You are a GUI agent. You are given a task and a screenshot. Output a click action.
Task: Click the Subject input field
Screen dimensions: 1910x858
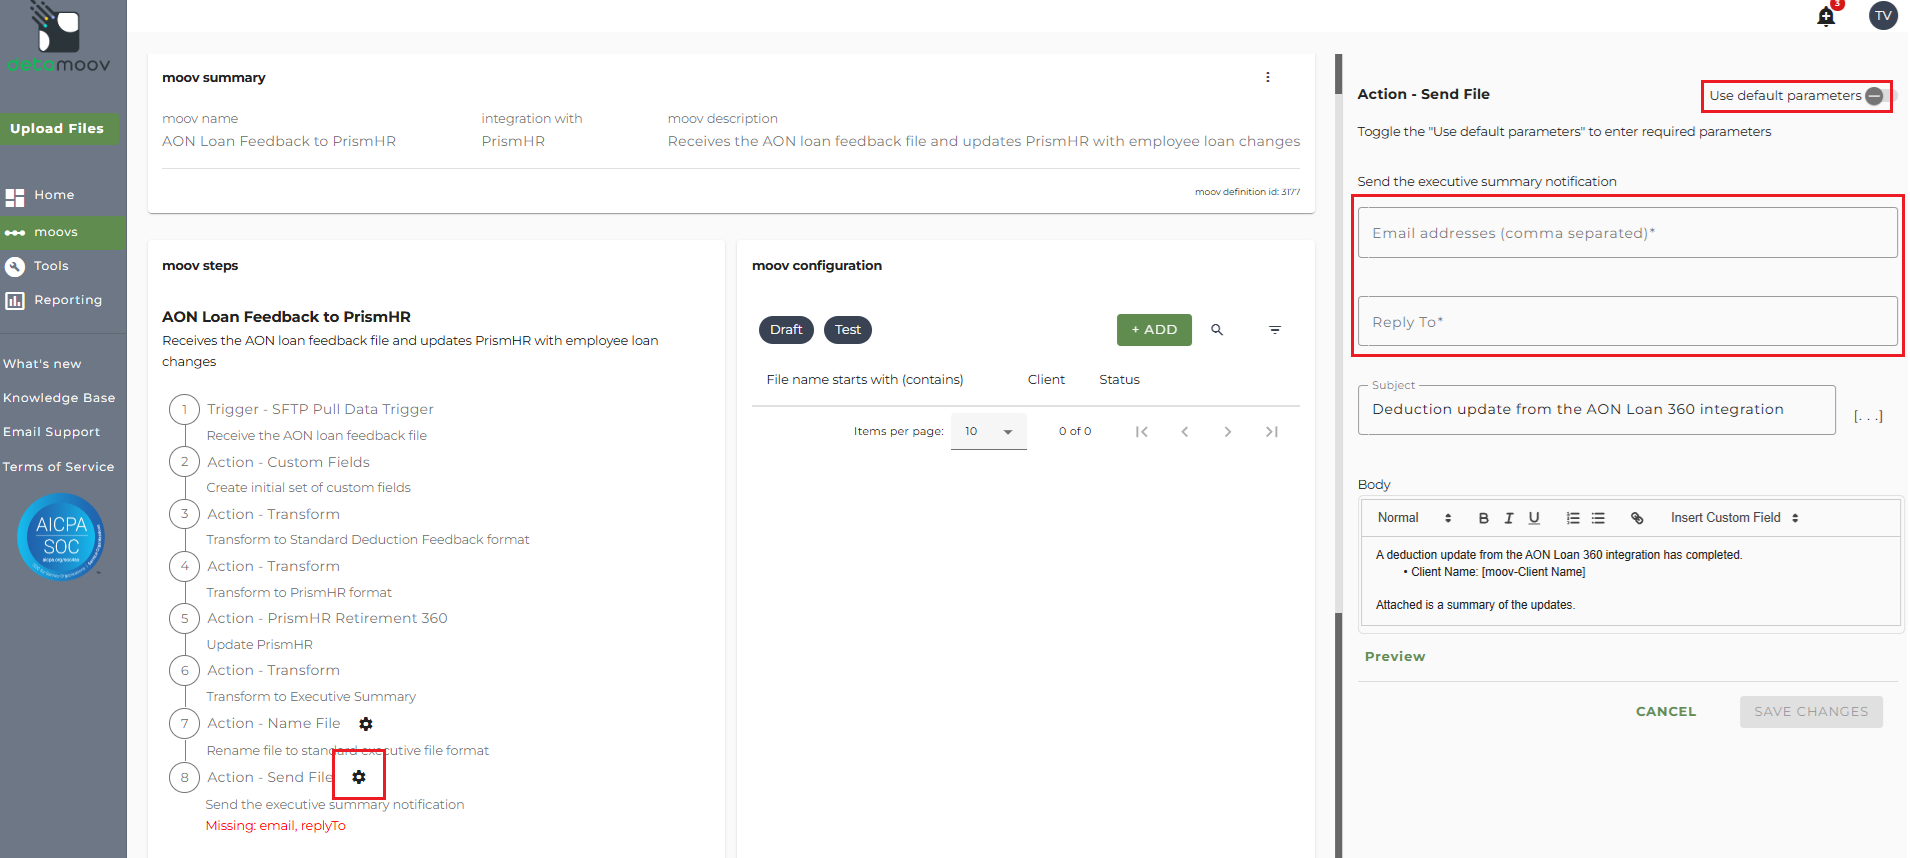pos(1596,410)
